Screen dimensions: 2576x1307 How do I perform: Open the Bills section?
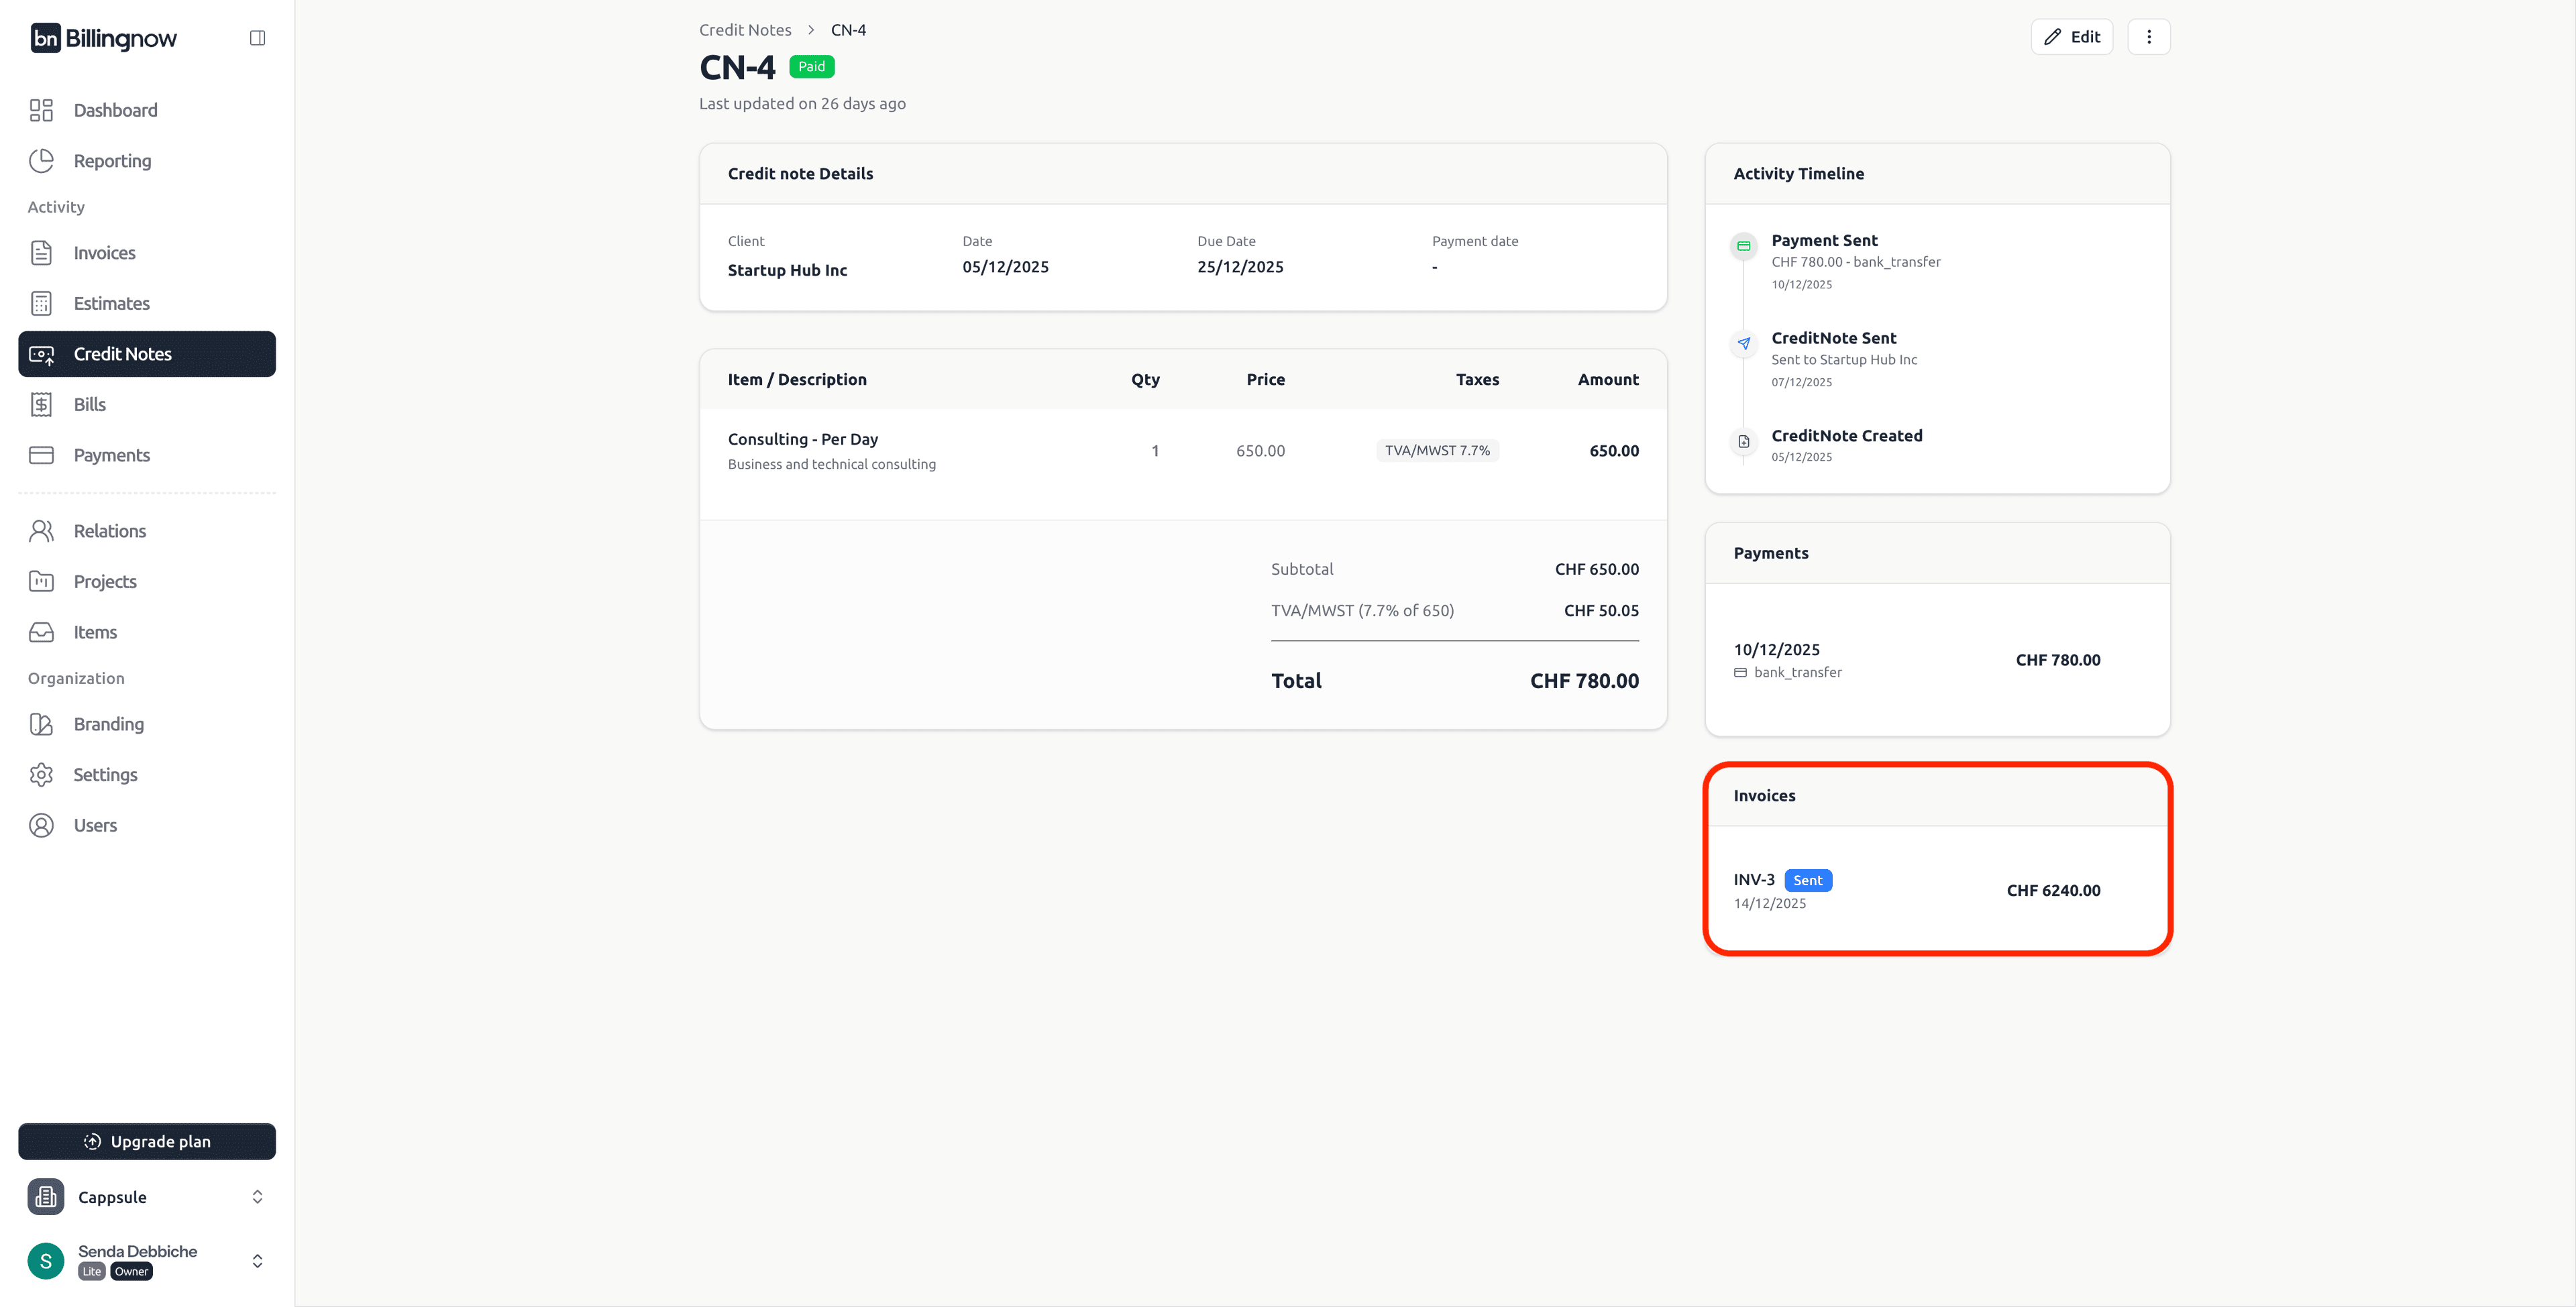(x=89, y=404)
